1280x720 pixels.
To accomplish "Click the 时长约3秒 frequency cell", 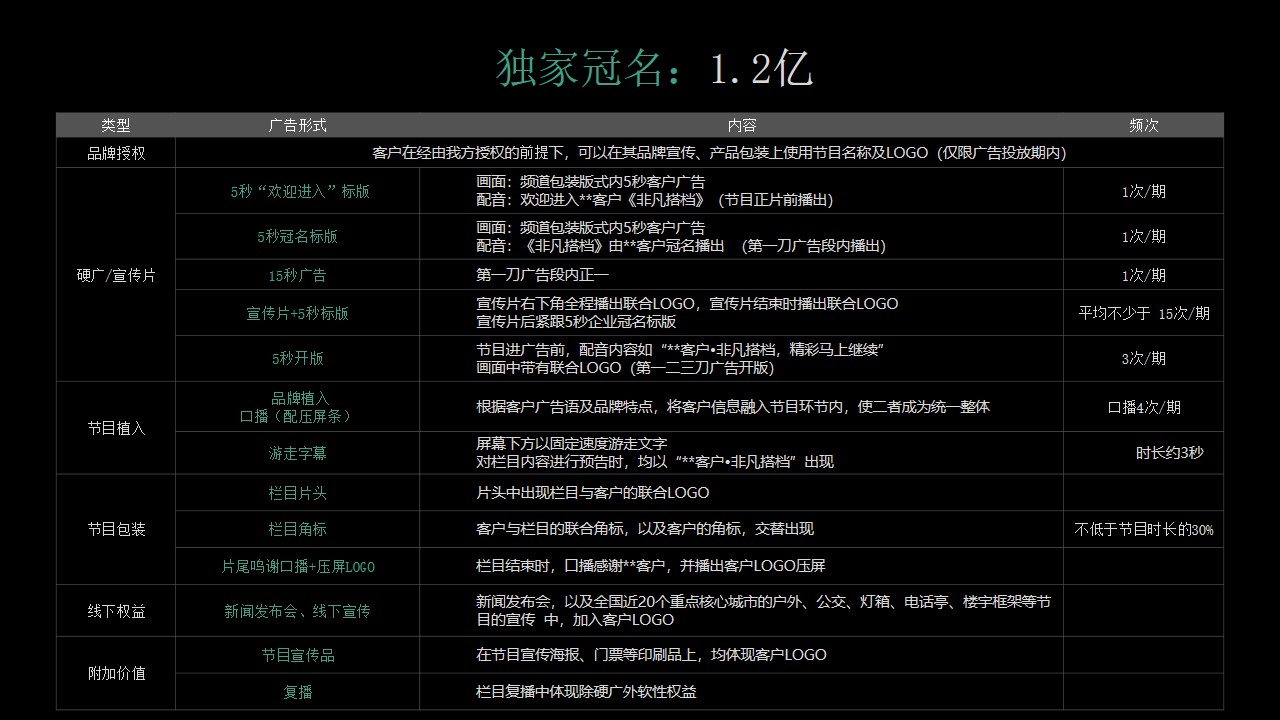I will tap(1143, 453).
